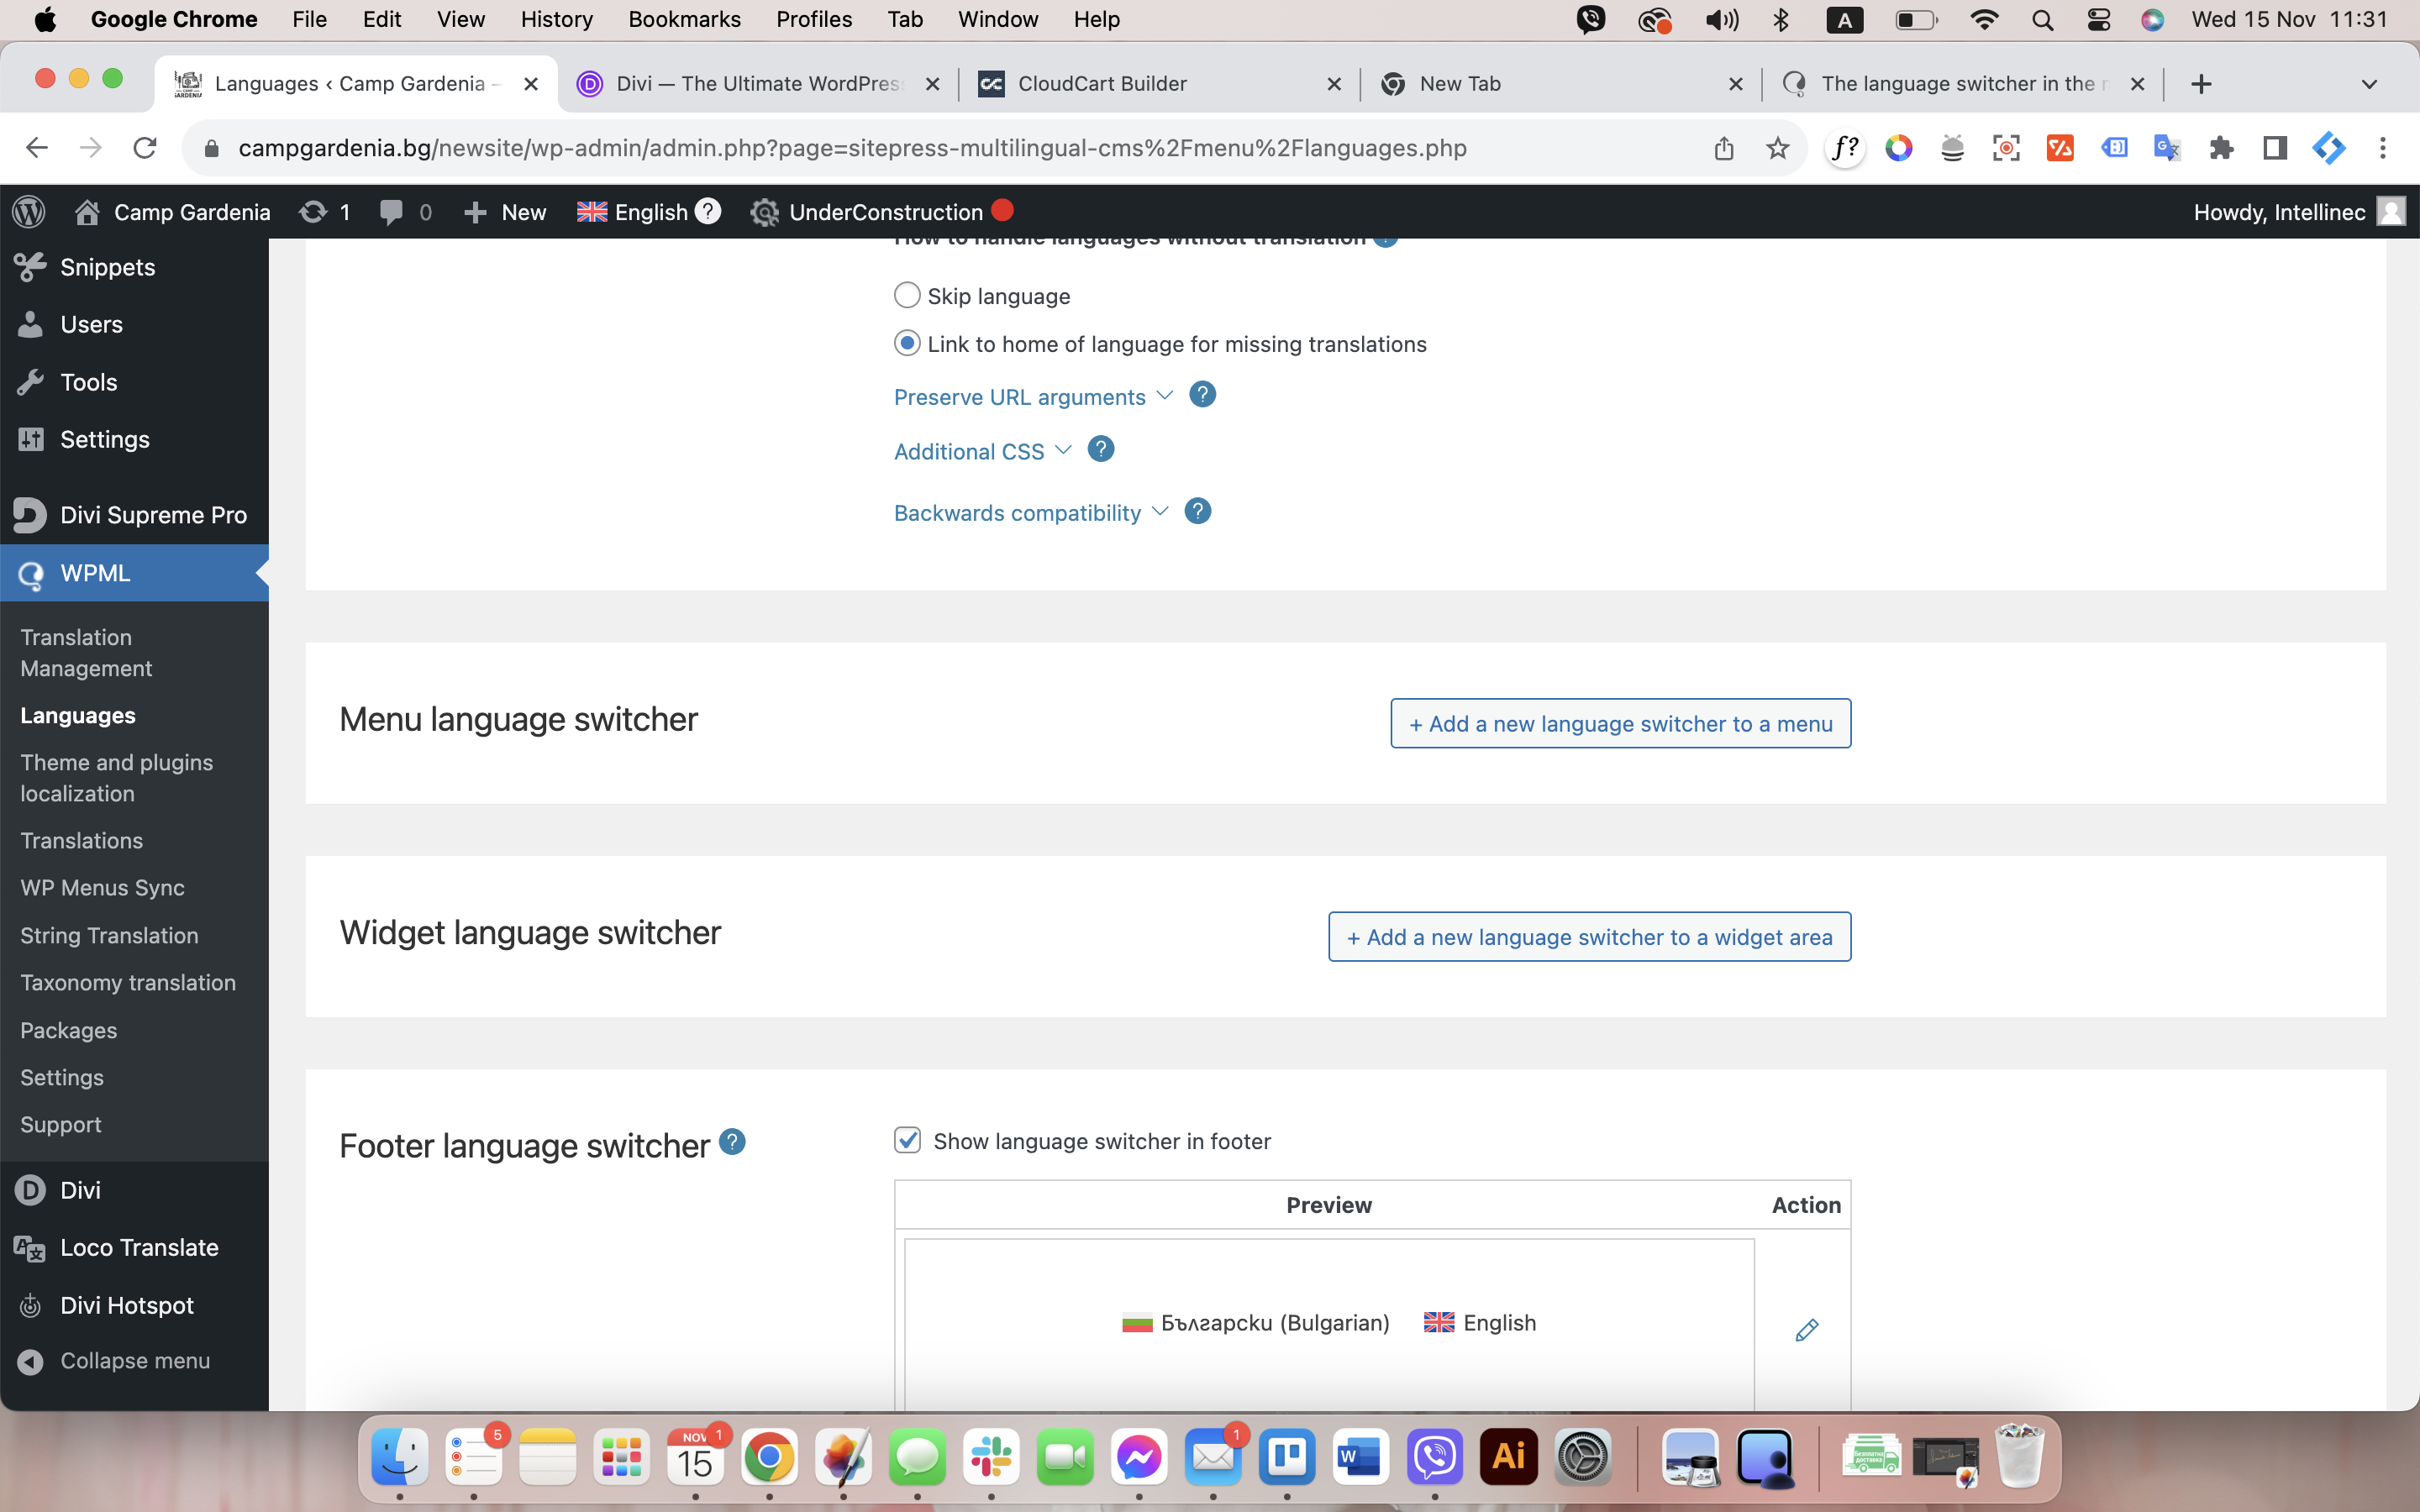
Task: Open Translation Management submenu
Action: (86, 652)
